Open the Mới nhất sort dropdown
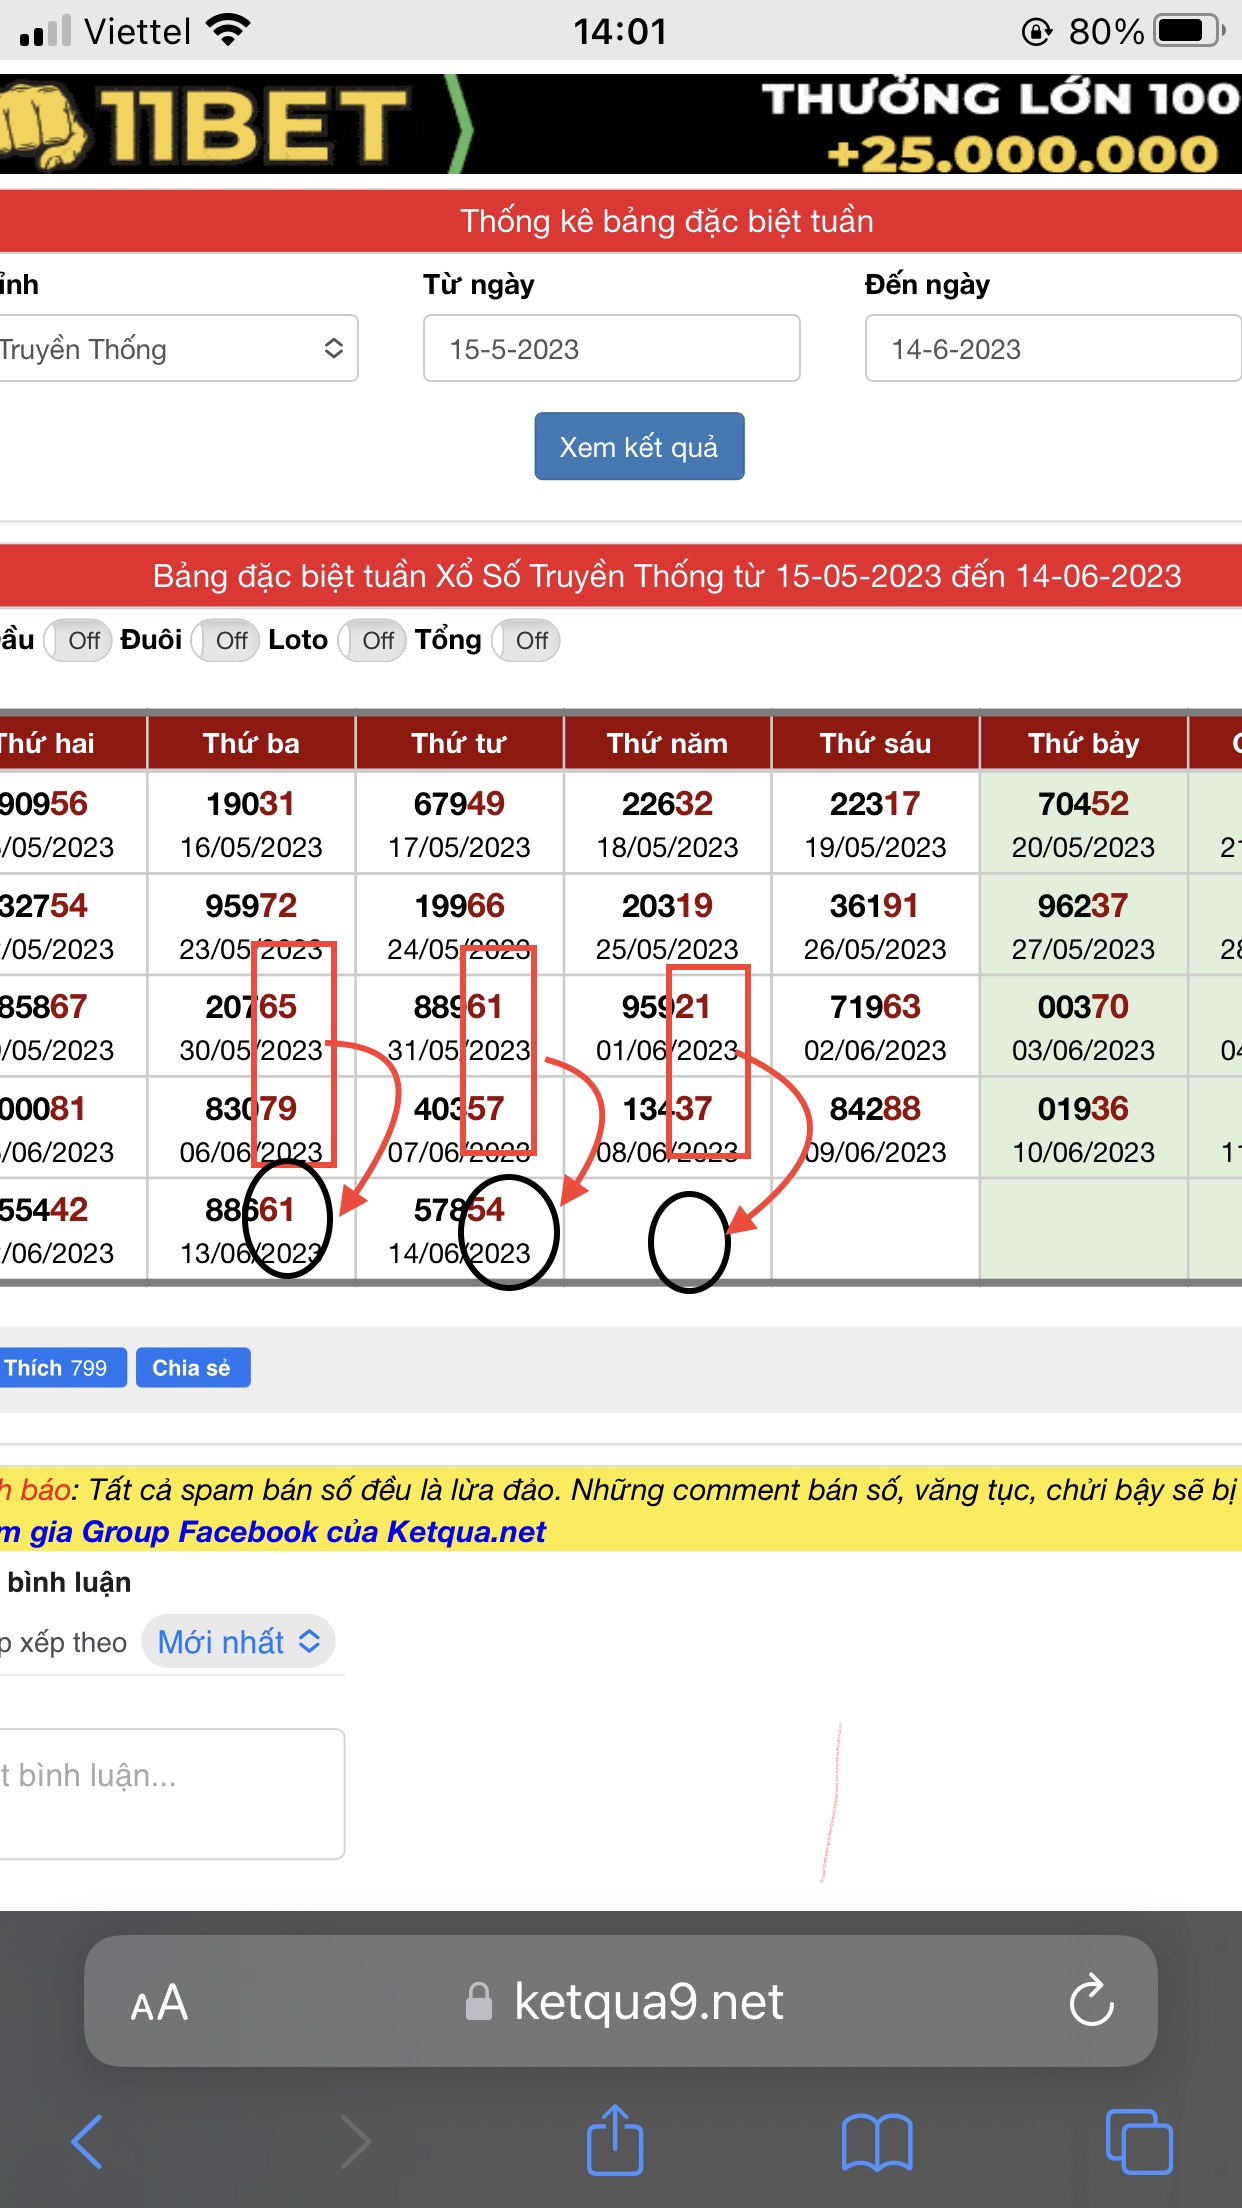Viewport: 1242px width, 2208px height. point(238,1641)
